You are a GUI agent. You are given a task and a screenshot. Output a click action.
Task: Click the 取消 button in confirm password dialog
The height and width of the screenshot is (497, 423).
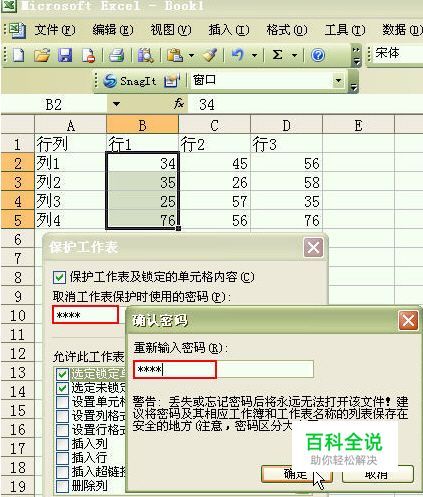click(377, 474)
